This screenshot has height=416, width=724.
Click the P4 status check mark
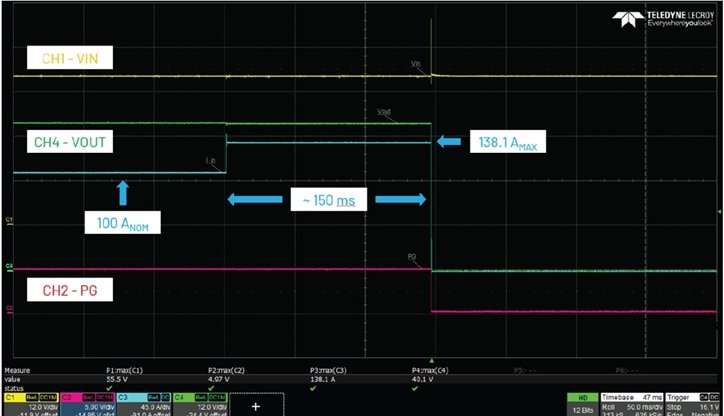click(x=415, y=388)
